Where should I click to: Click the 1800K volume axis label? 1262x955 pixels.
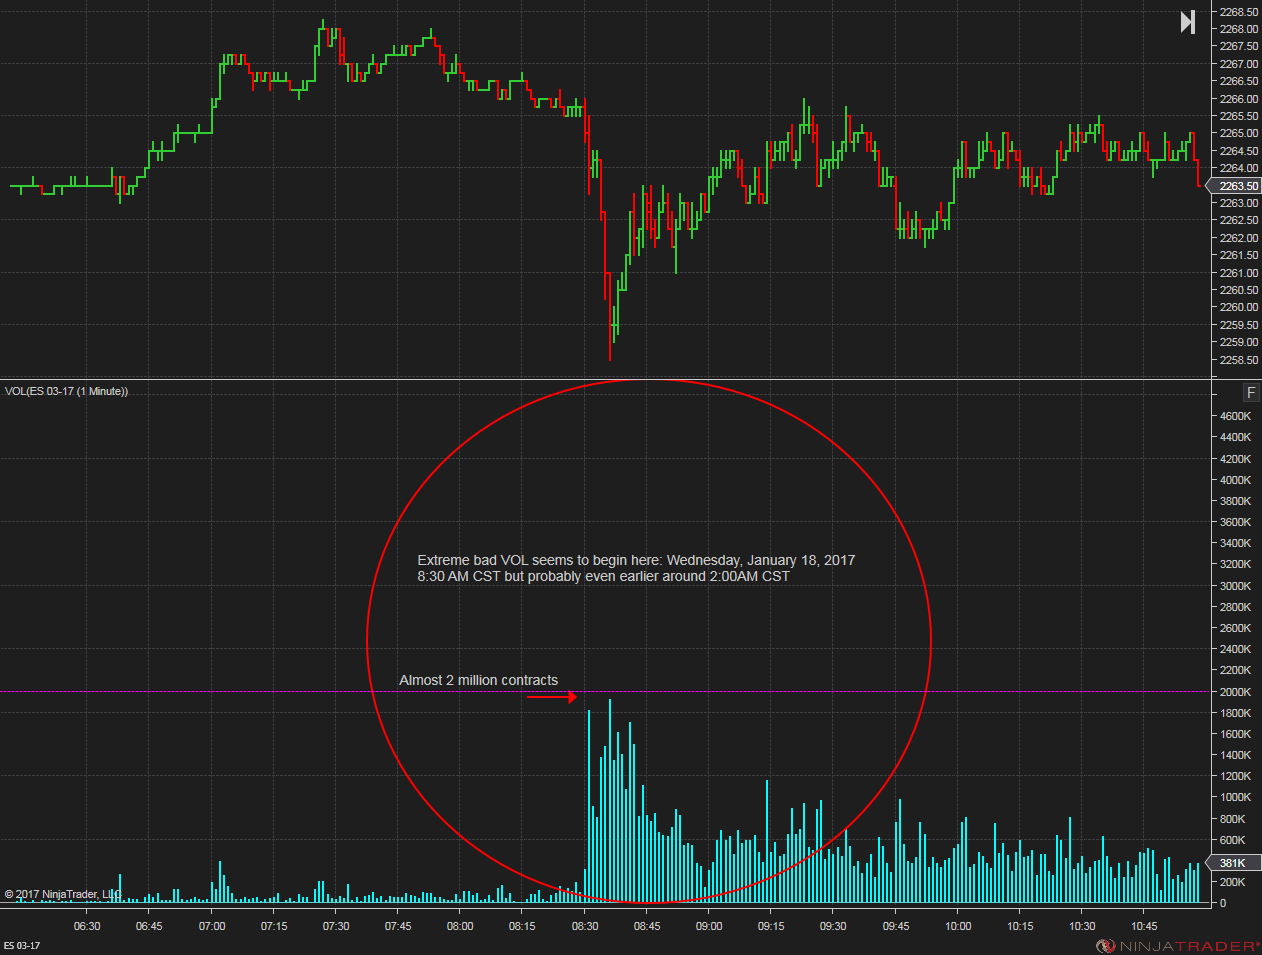click(1235, 713)
